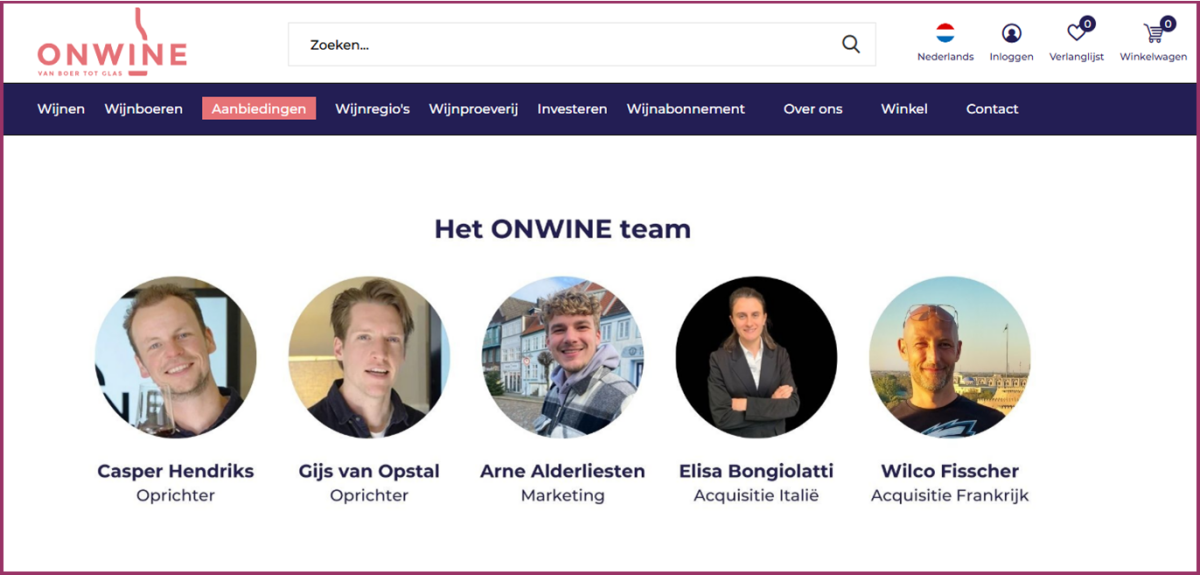The width and height of the screenshot is (1200, 575).
Task: Click the name Gijs van Opstal
Action: coord(369,471)
